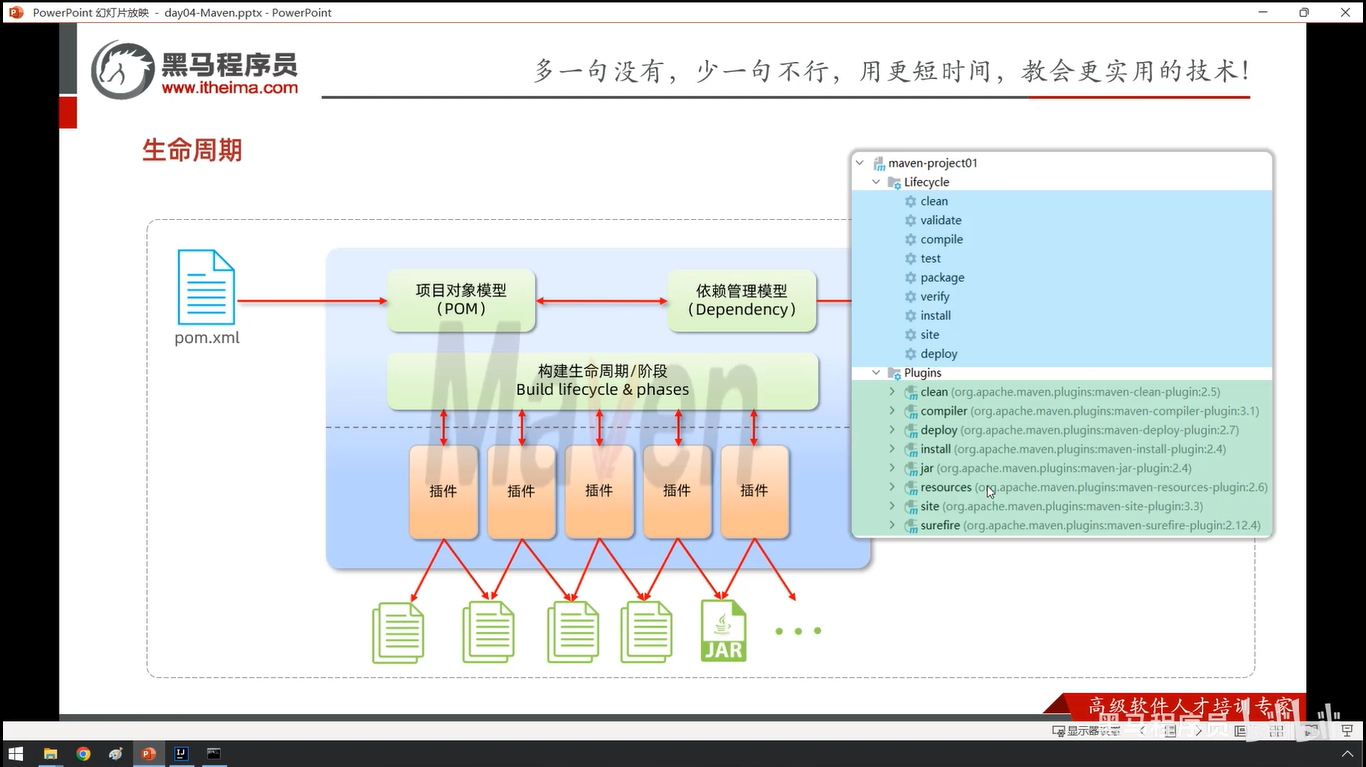Expand the jar plugin chevron
The image size is (1366, 767).
(x=892, y=468)
